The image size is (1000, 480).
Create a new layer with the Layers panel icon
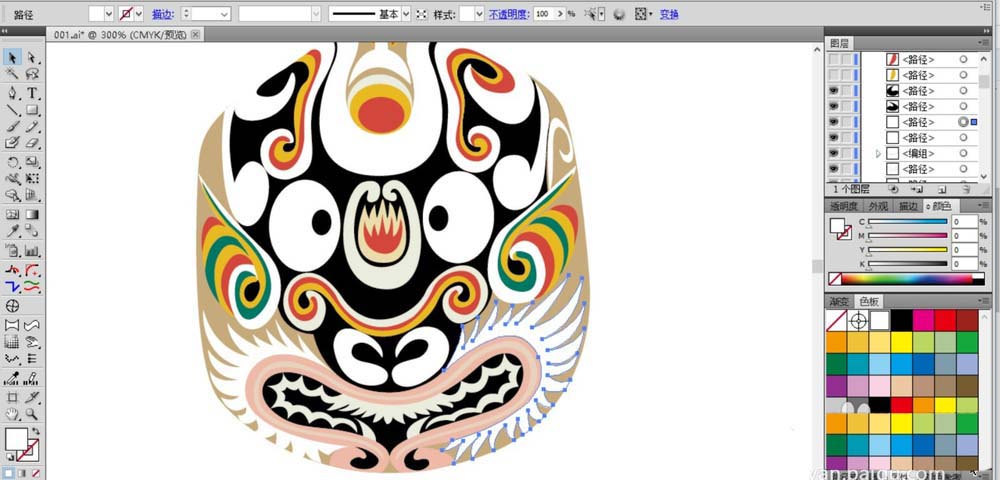[942, 188]
